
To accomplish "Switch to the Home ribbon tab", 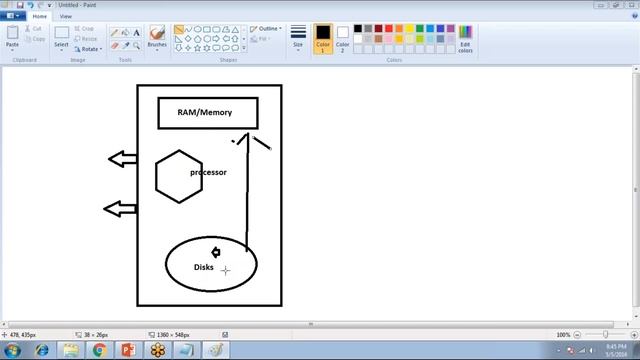I will click(x=40, y=16).
